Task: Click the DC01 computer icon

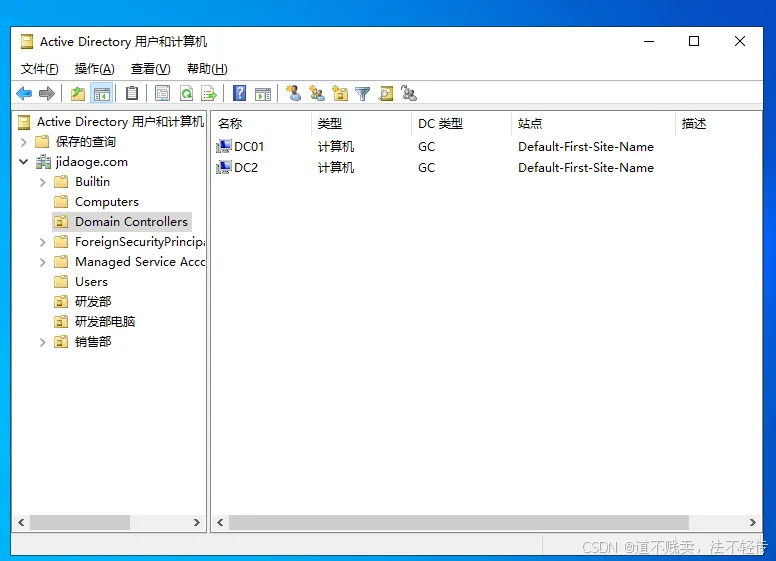Action: point(224,146)
